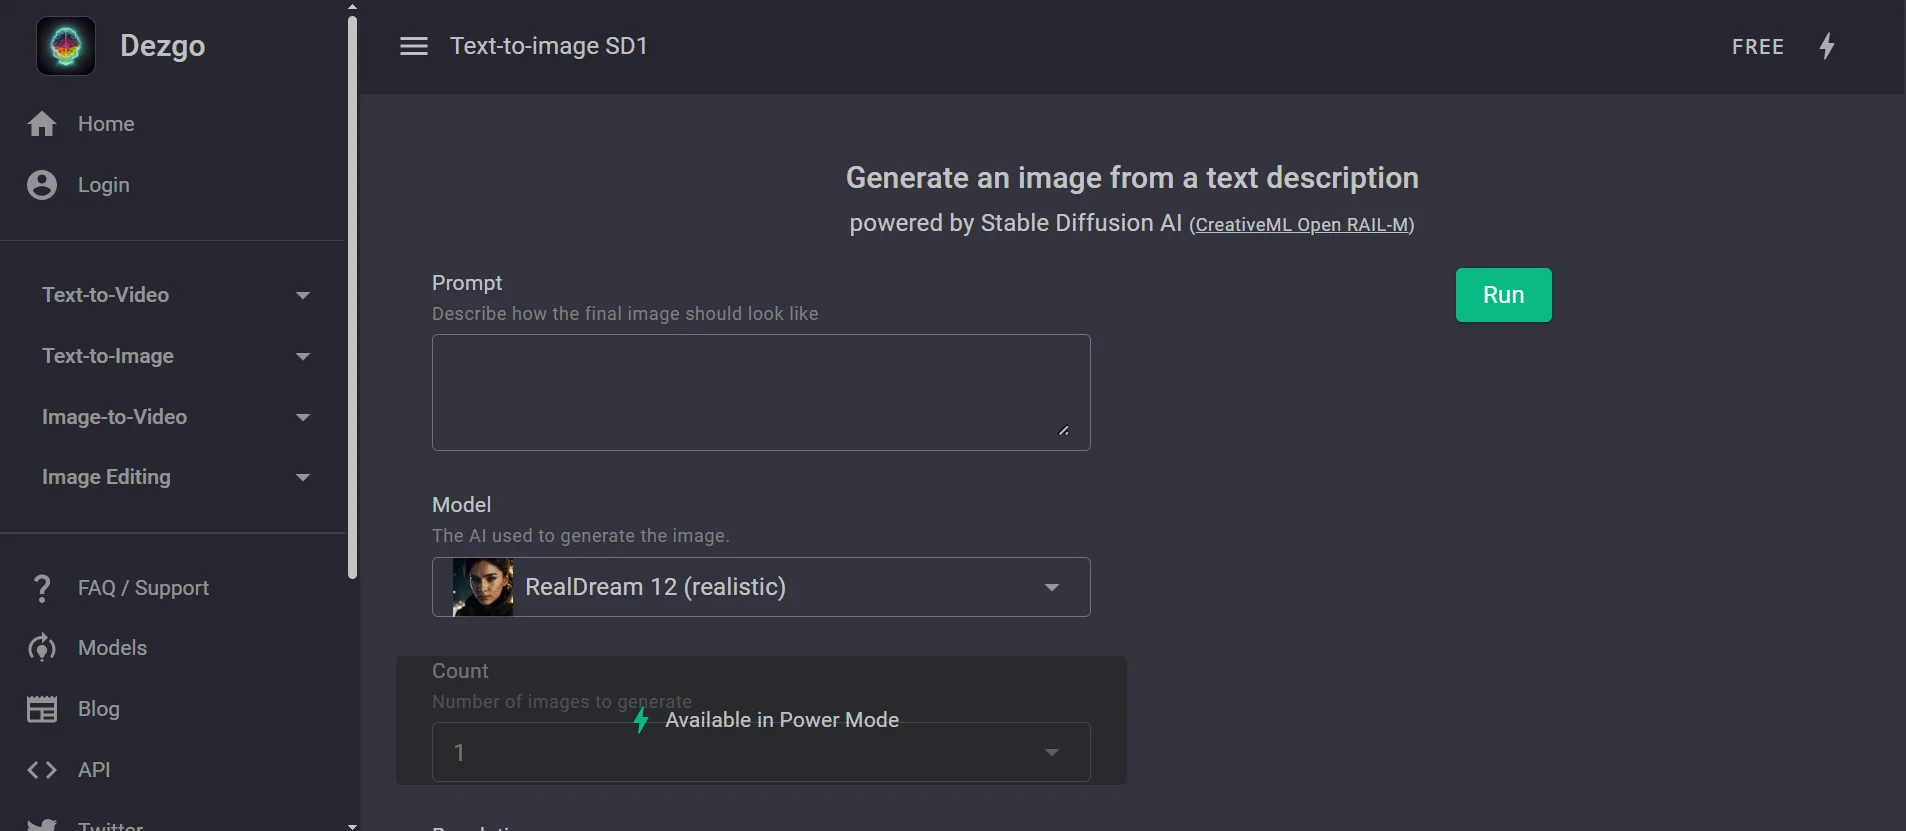Expand the Image Editing arrow
Viewport: 1906px width, 831px height.
(x=303, y=477)
